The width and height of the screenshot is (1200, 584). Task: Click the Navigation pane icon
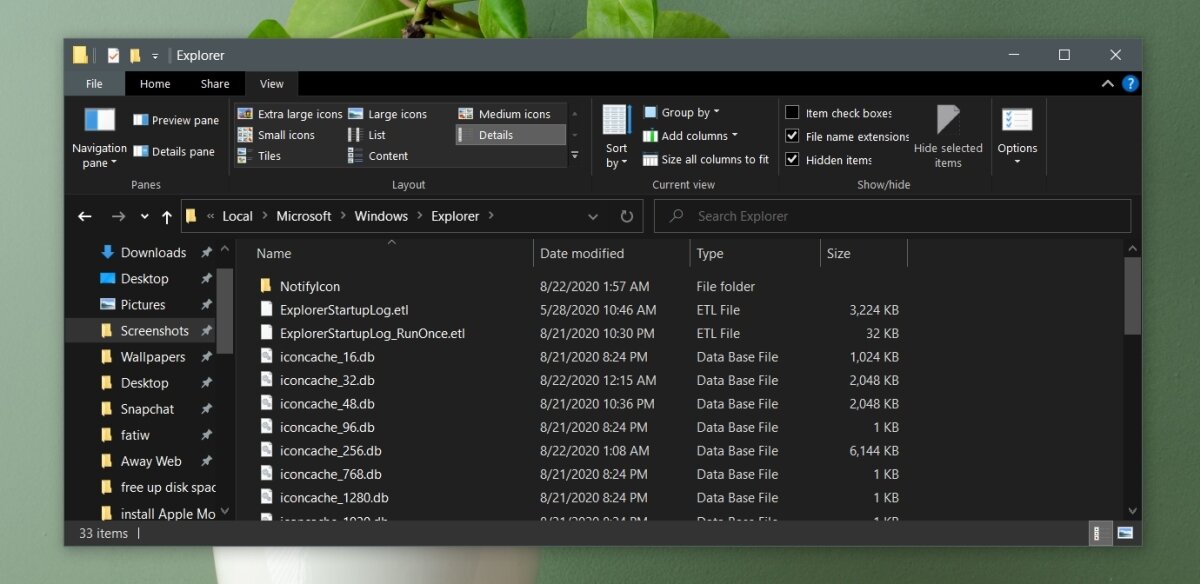(x=99, y=121)
